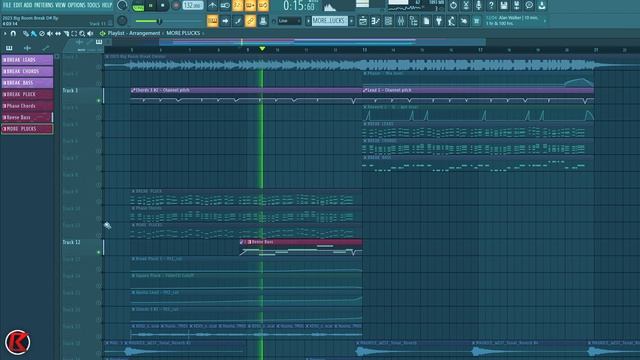Viewport: 640px width, 360px height.
Task: Toggle the step editing mode arrow
Action: click(x=225, y=20)
